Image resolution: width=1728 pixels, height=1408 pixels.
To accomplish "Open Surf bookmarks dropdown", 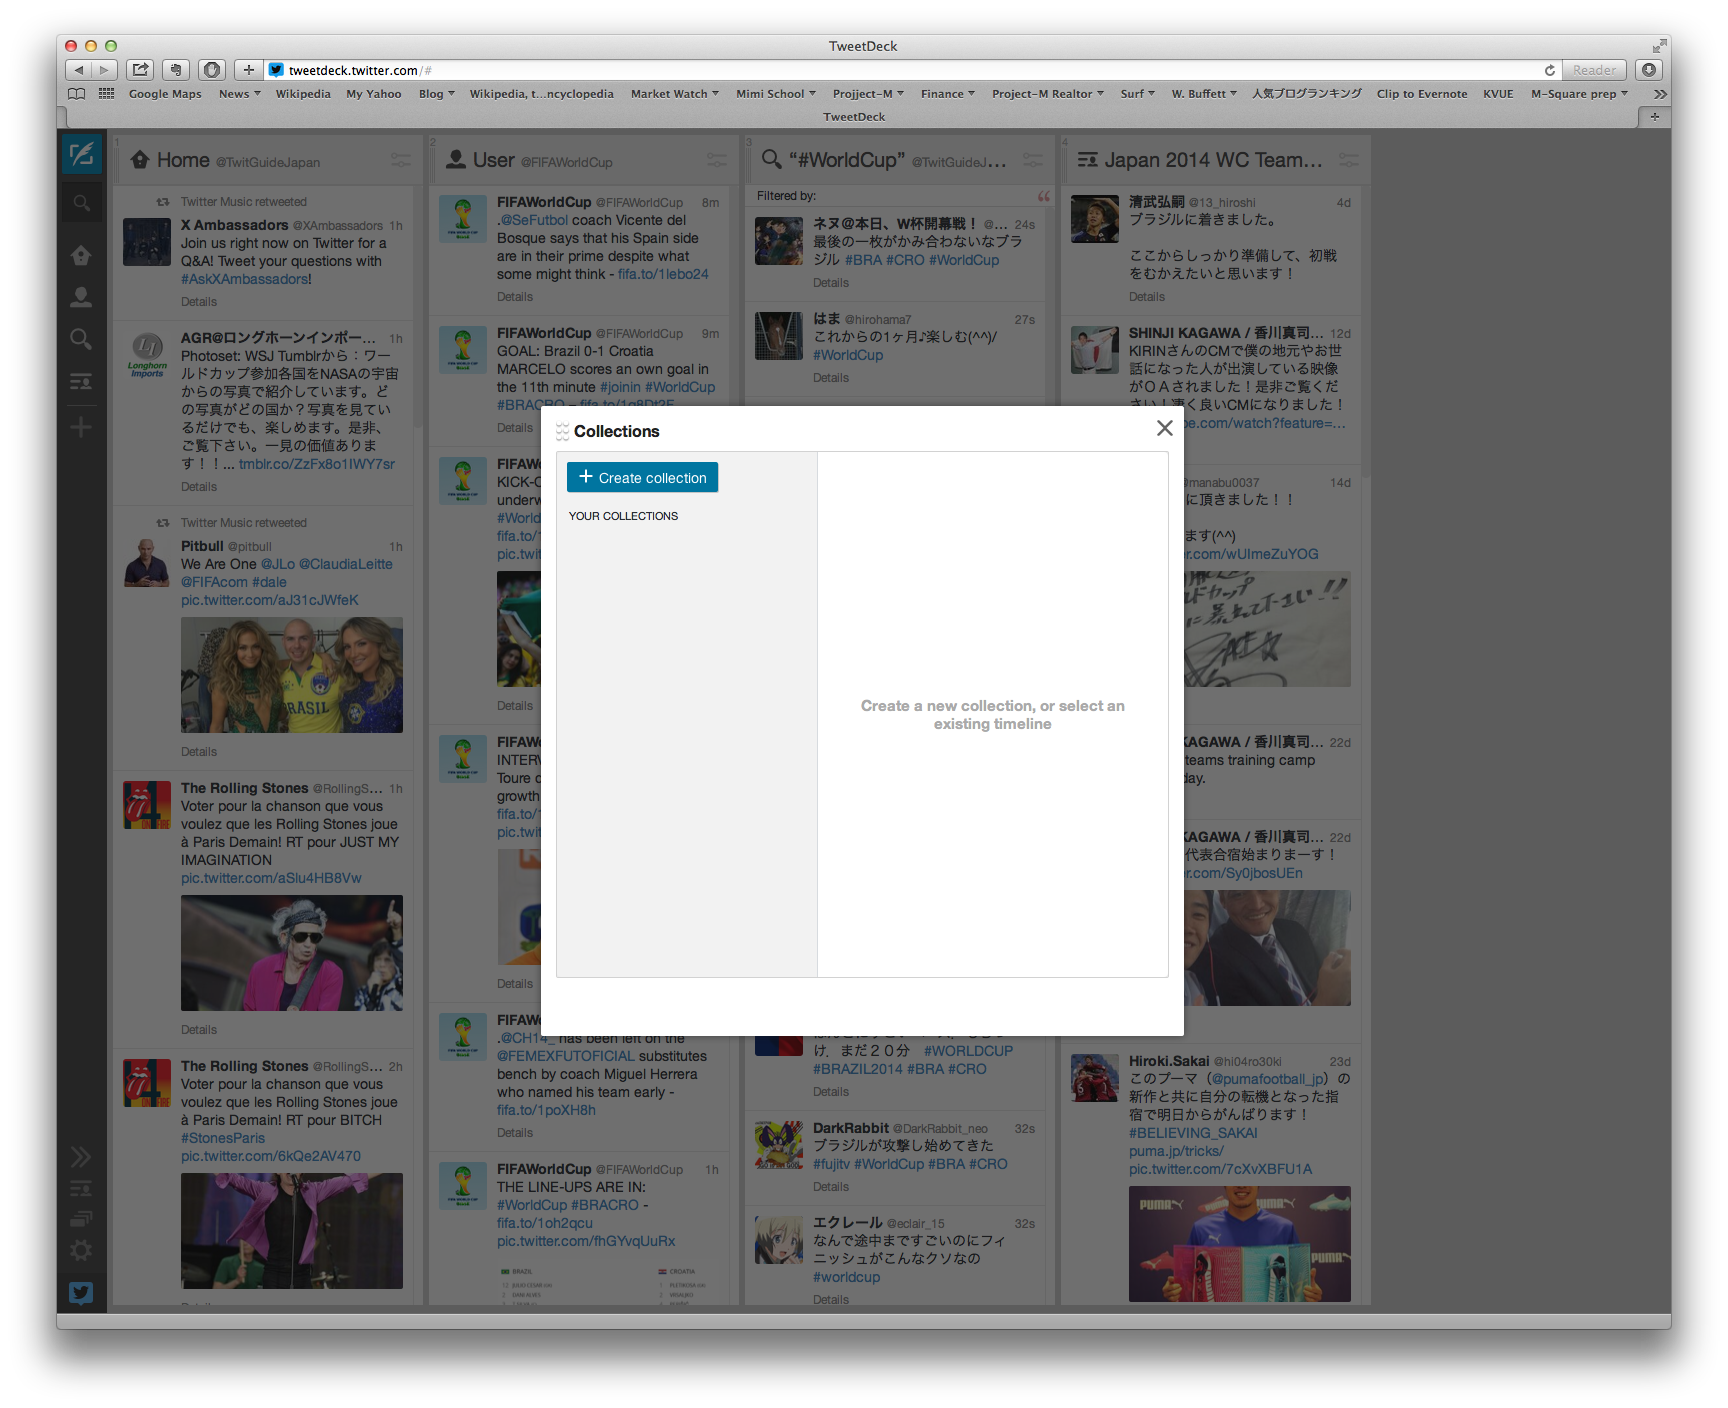I will [1137, 94].
